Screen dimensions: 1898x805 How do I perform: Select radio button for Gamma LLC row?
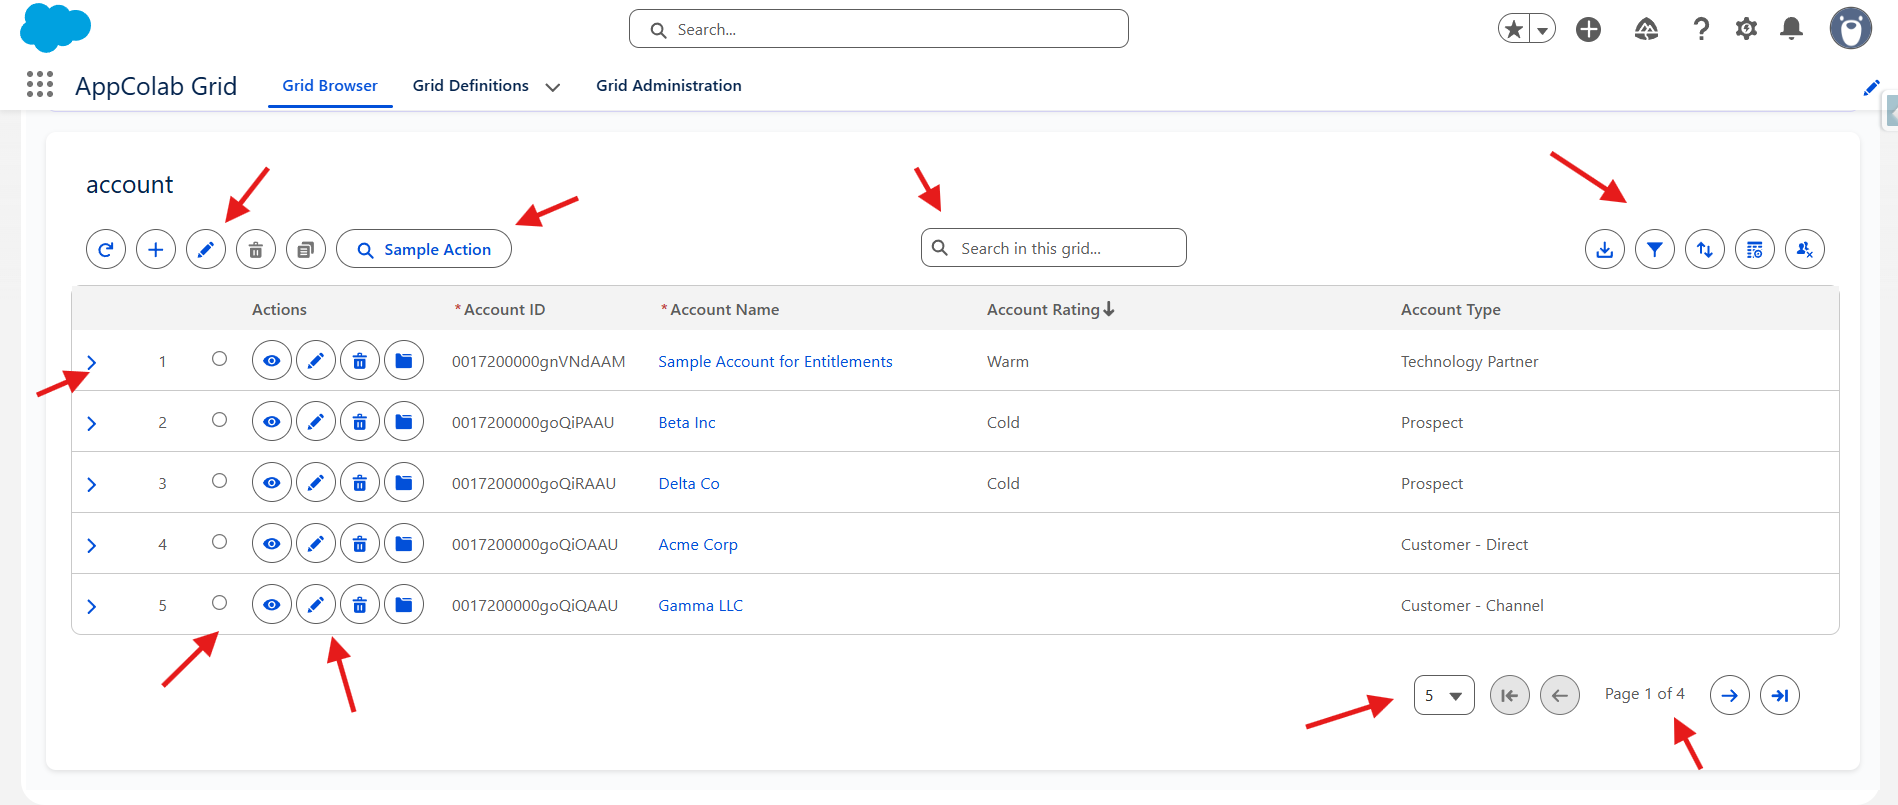[x=220, y=603]
